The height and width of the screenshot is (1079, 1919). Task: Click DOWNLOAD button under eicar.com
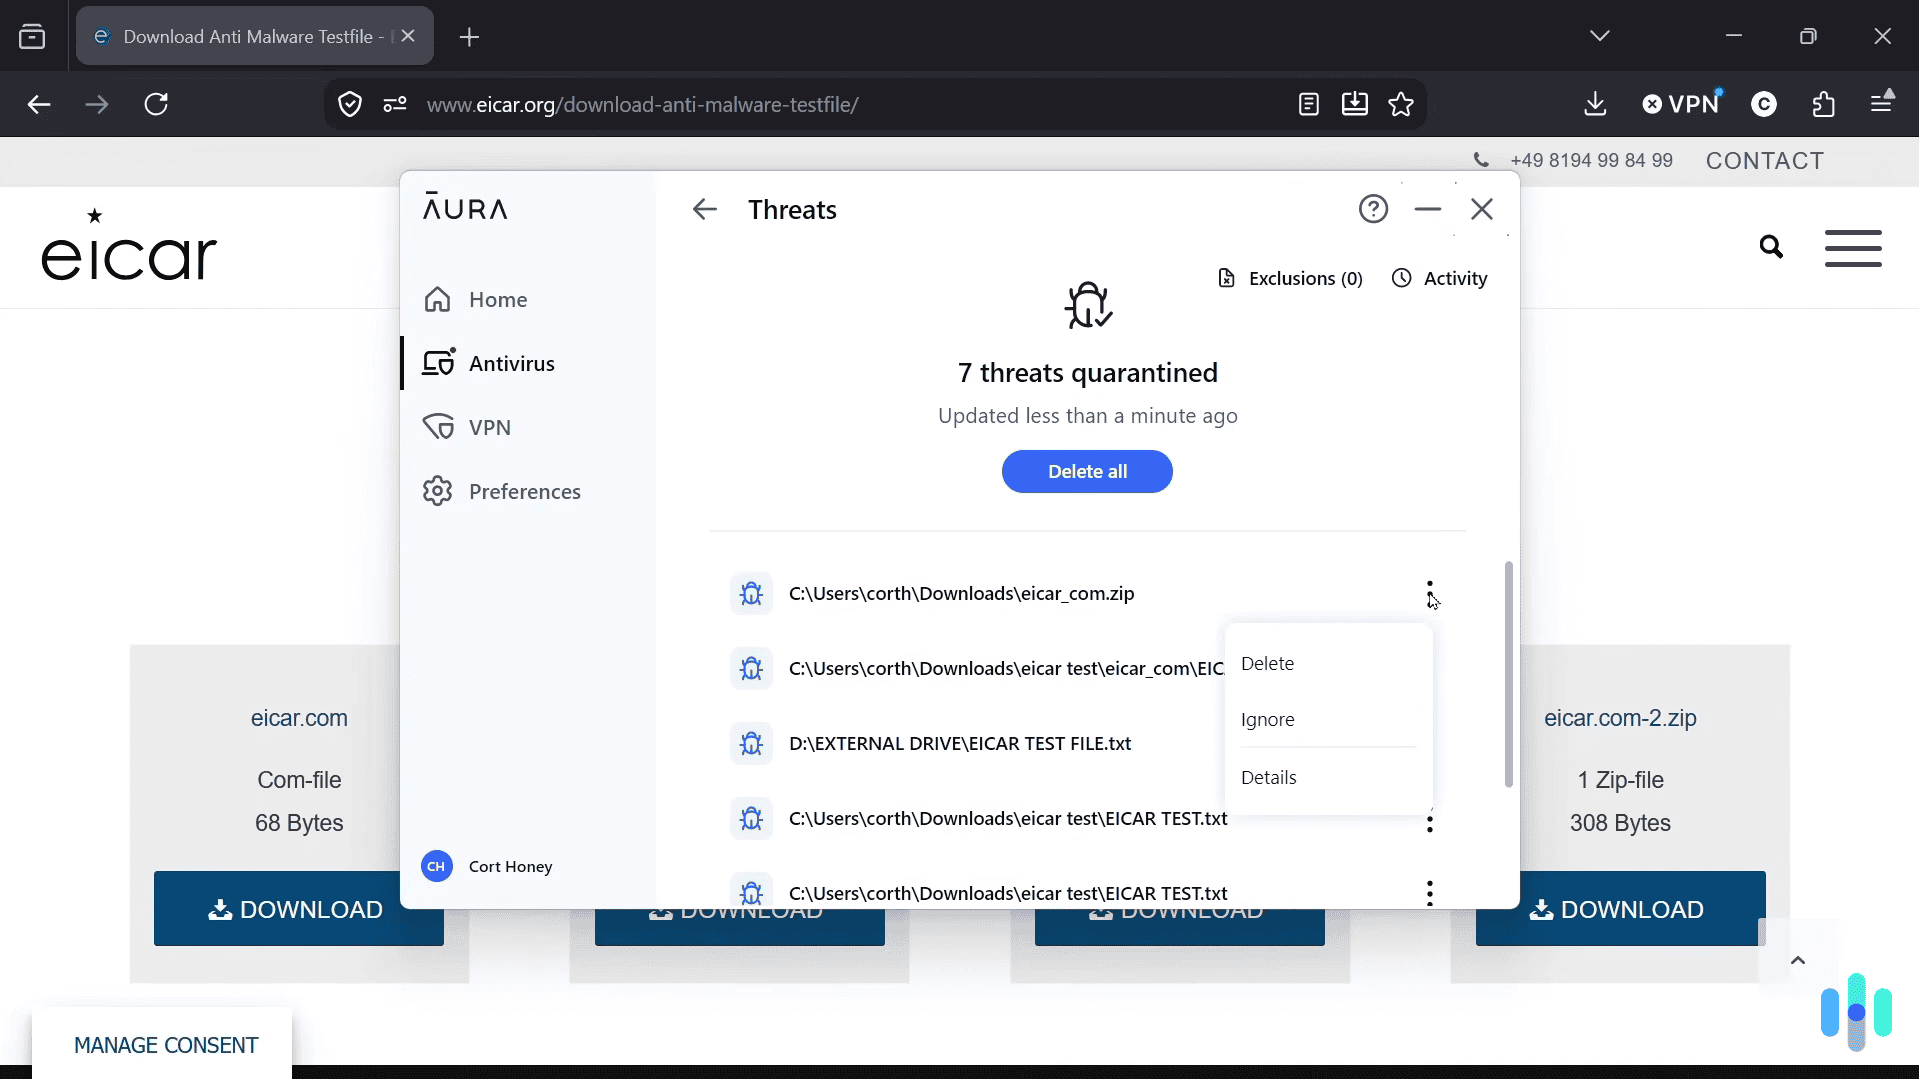pyautogui.click(x=298, y=909)
